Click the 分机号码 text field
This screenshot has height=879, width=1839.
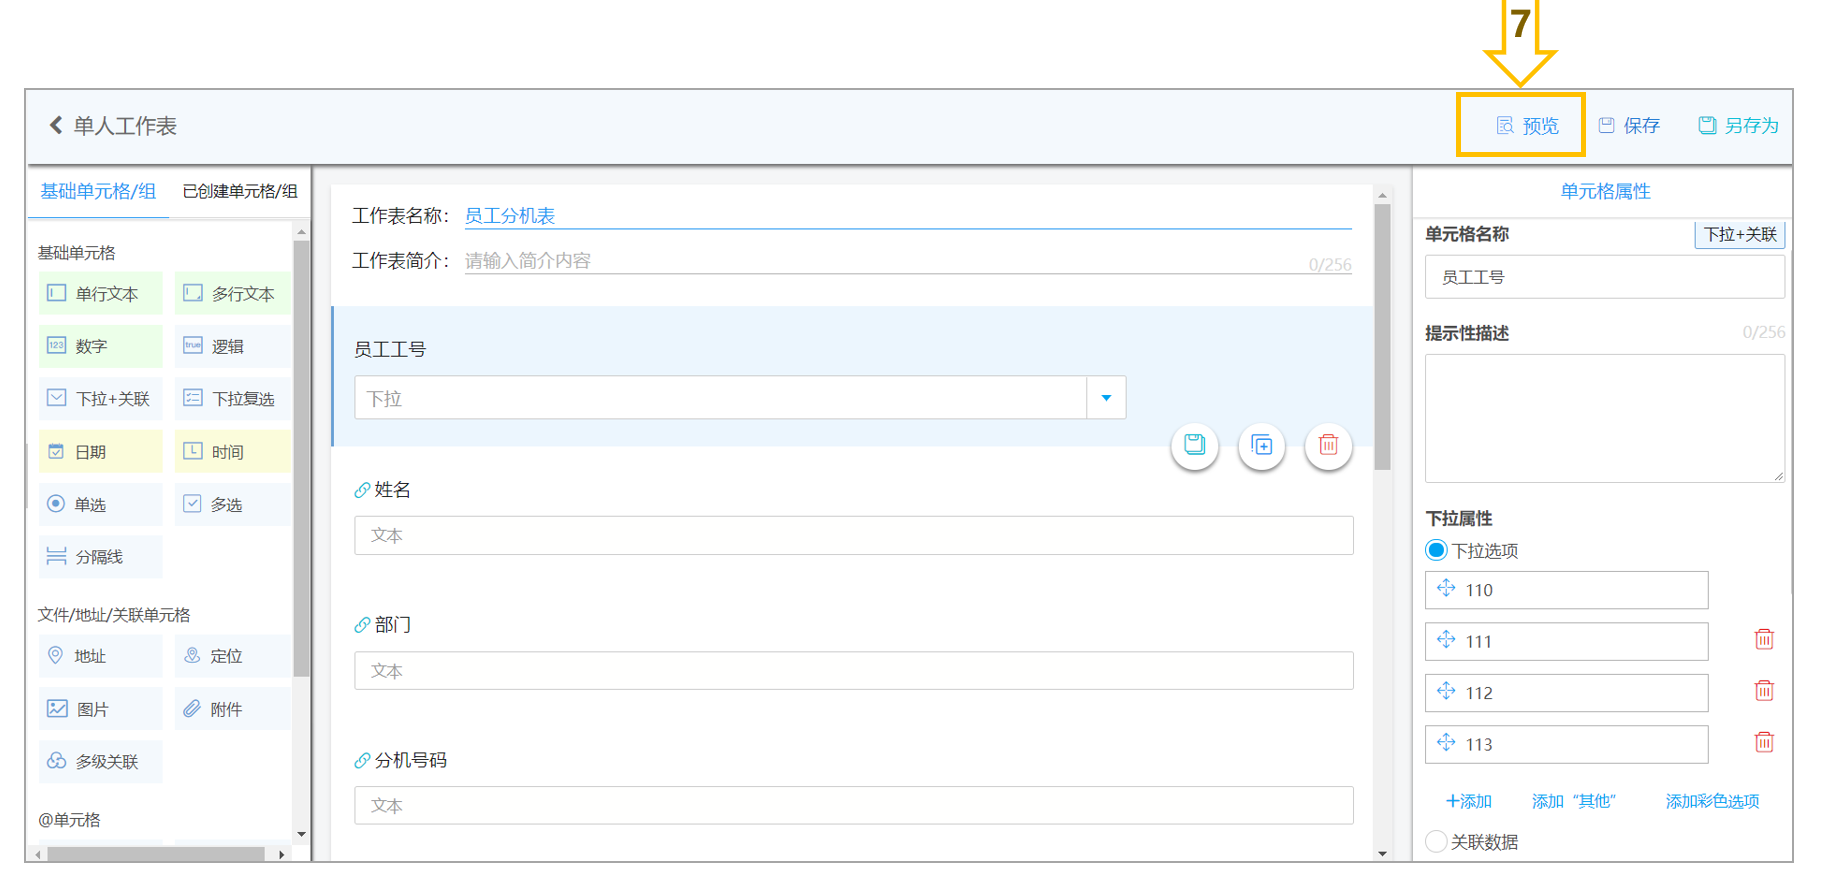(854, 805)
